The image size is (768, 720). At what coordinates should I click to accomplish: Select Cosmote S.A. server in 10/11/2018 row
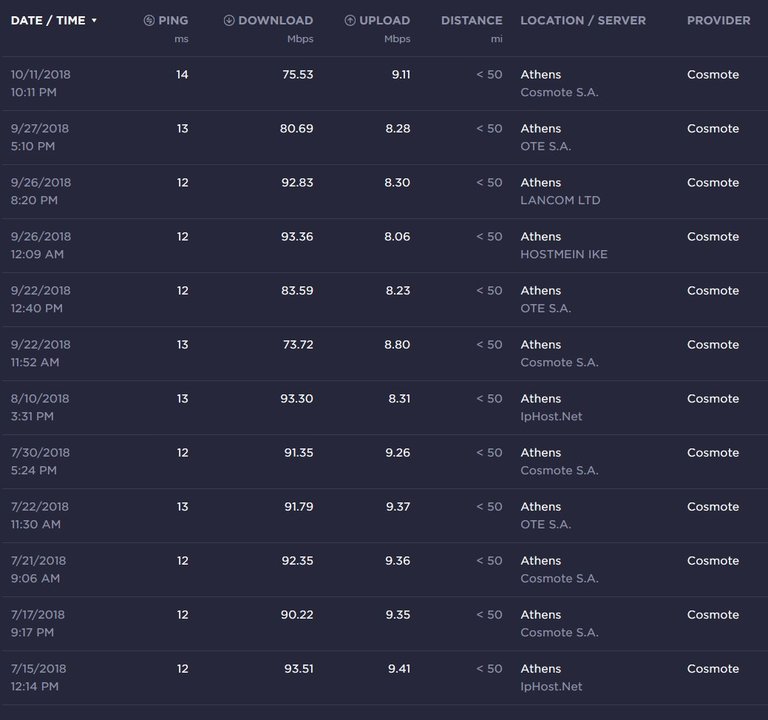pyautogui.click(x=559, y=92)
